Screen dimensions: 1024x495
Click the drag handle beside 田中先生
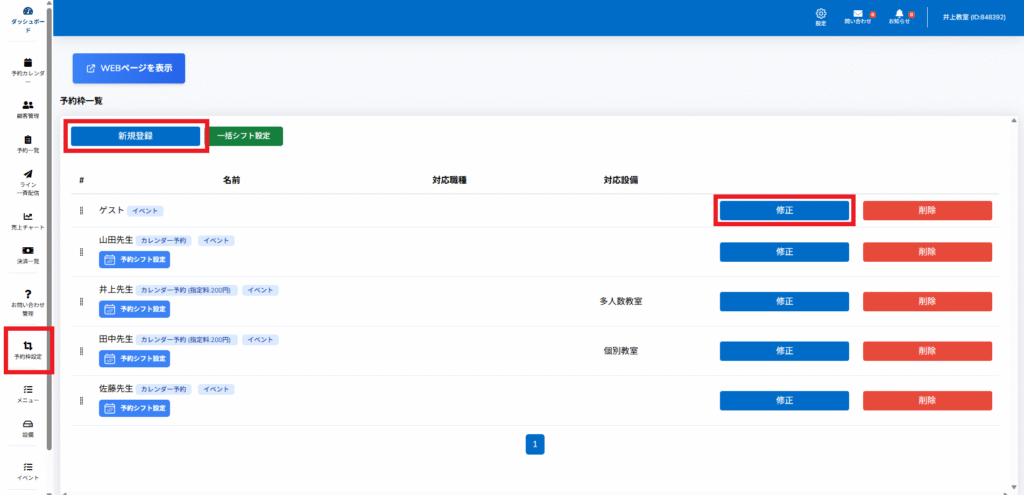coord(82,352)
